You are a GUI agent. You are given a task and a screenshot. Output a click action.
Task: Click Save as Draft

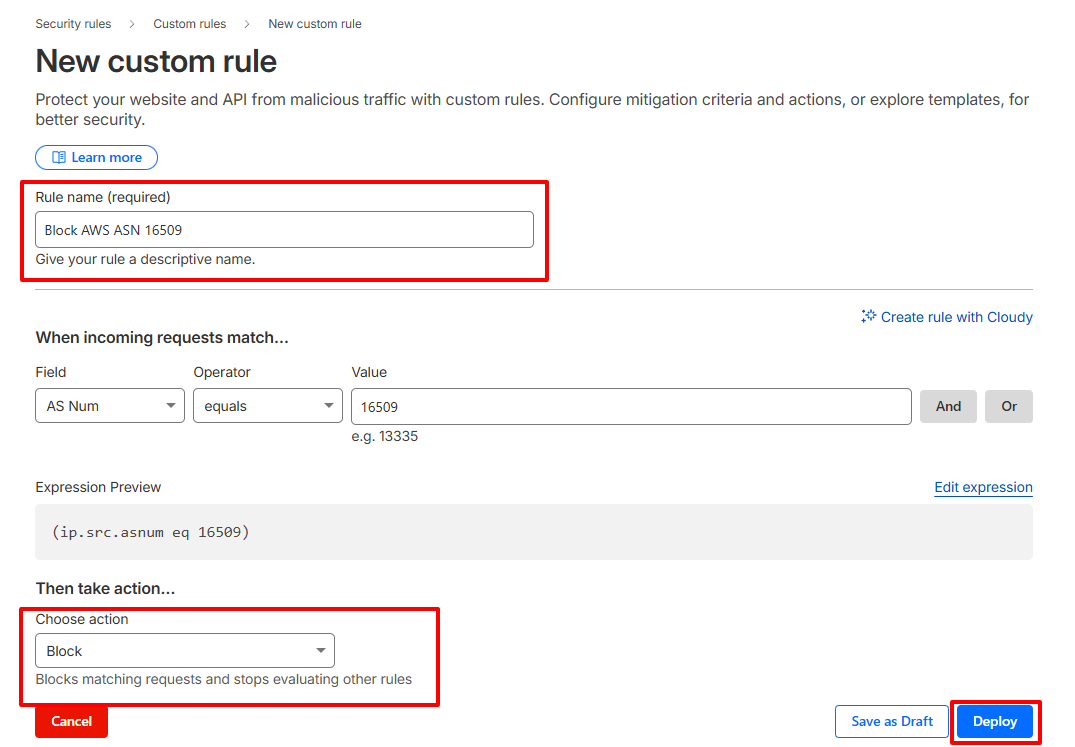(891, 721)
